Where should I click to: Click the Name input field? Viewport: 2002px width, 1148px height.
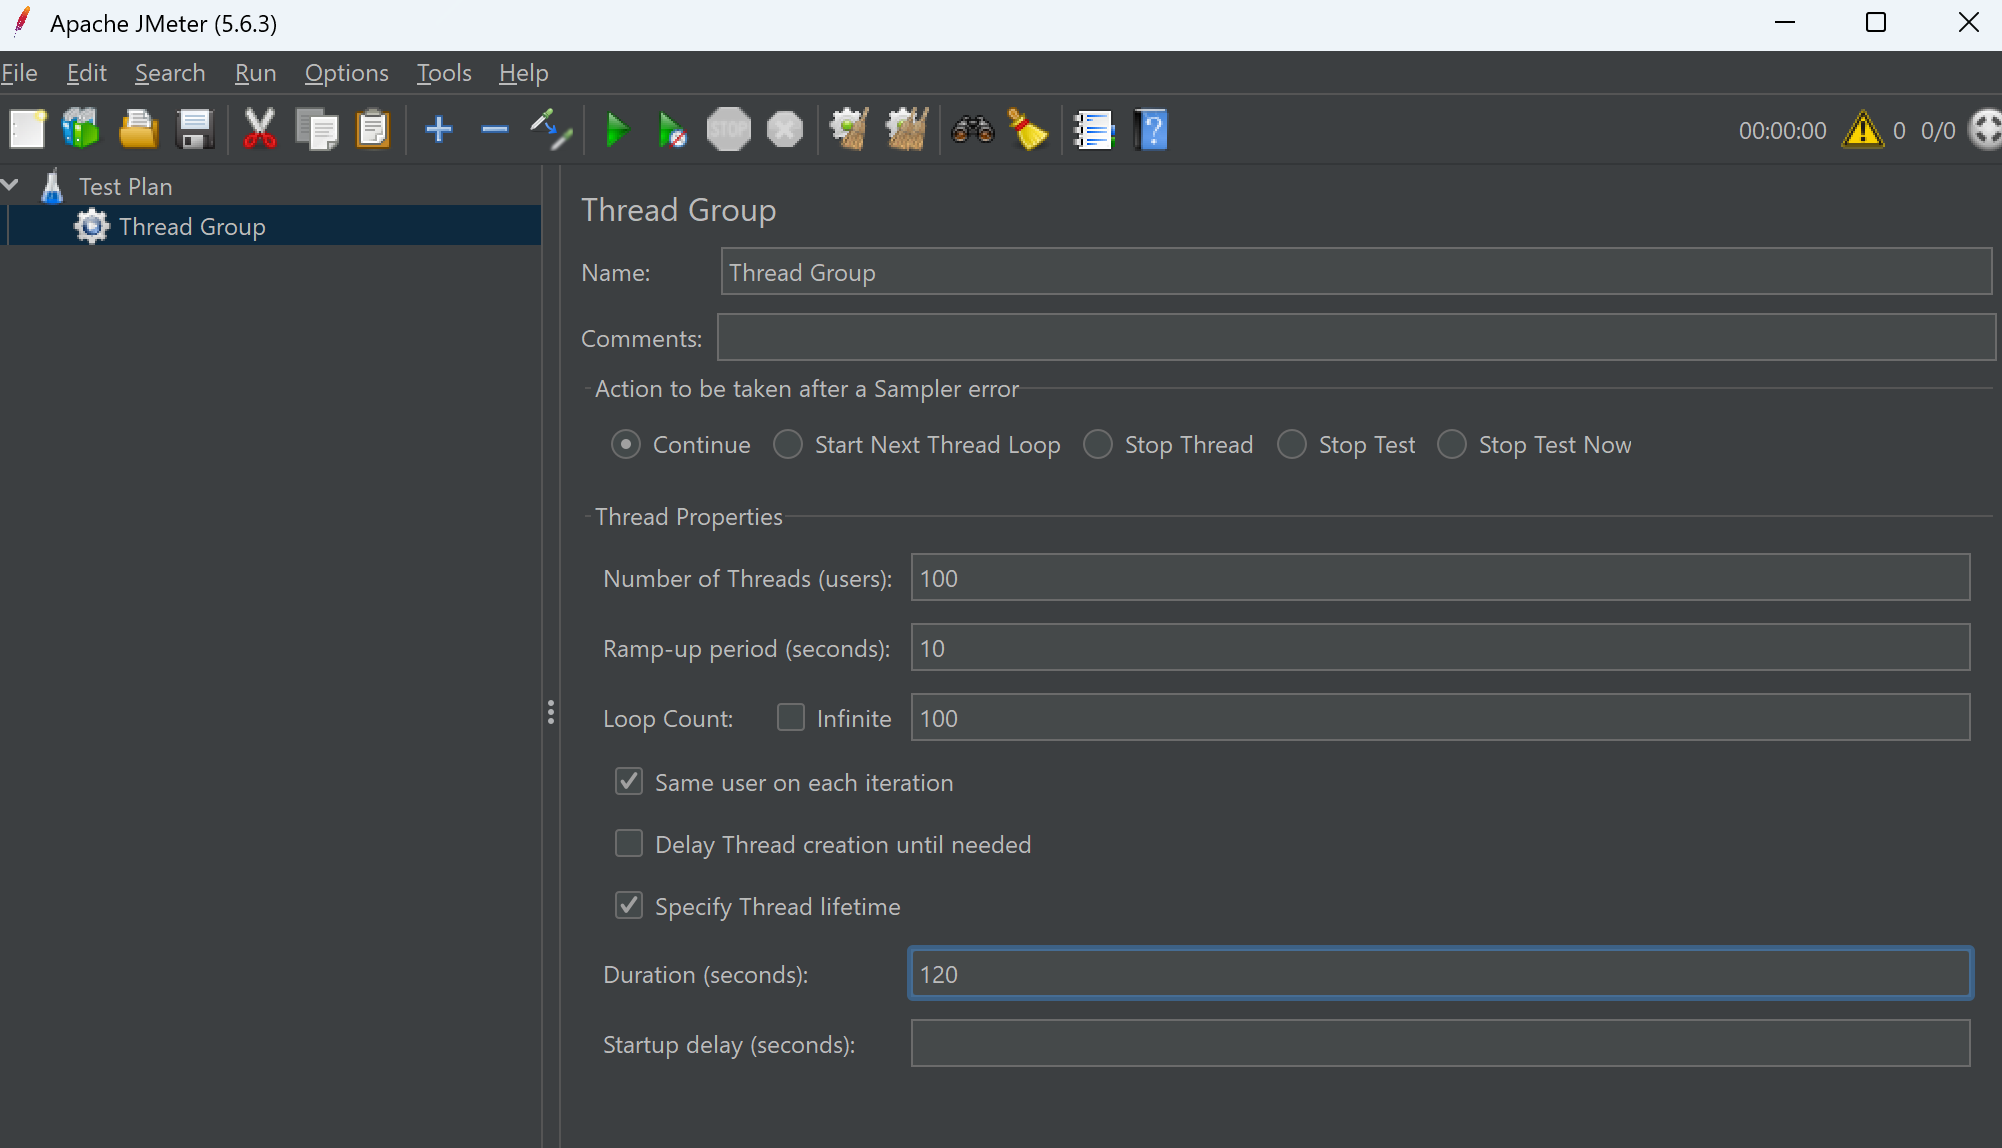[1356, 272]
